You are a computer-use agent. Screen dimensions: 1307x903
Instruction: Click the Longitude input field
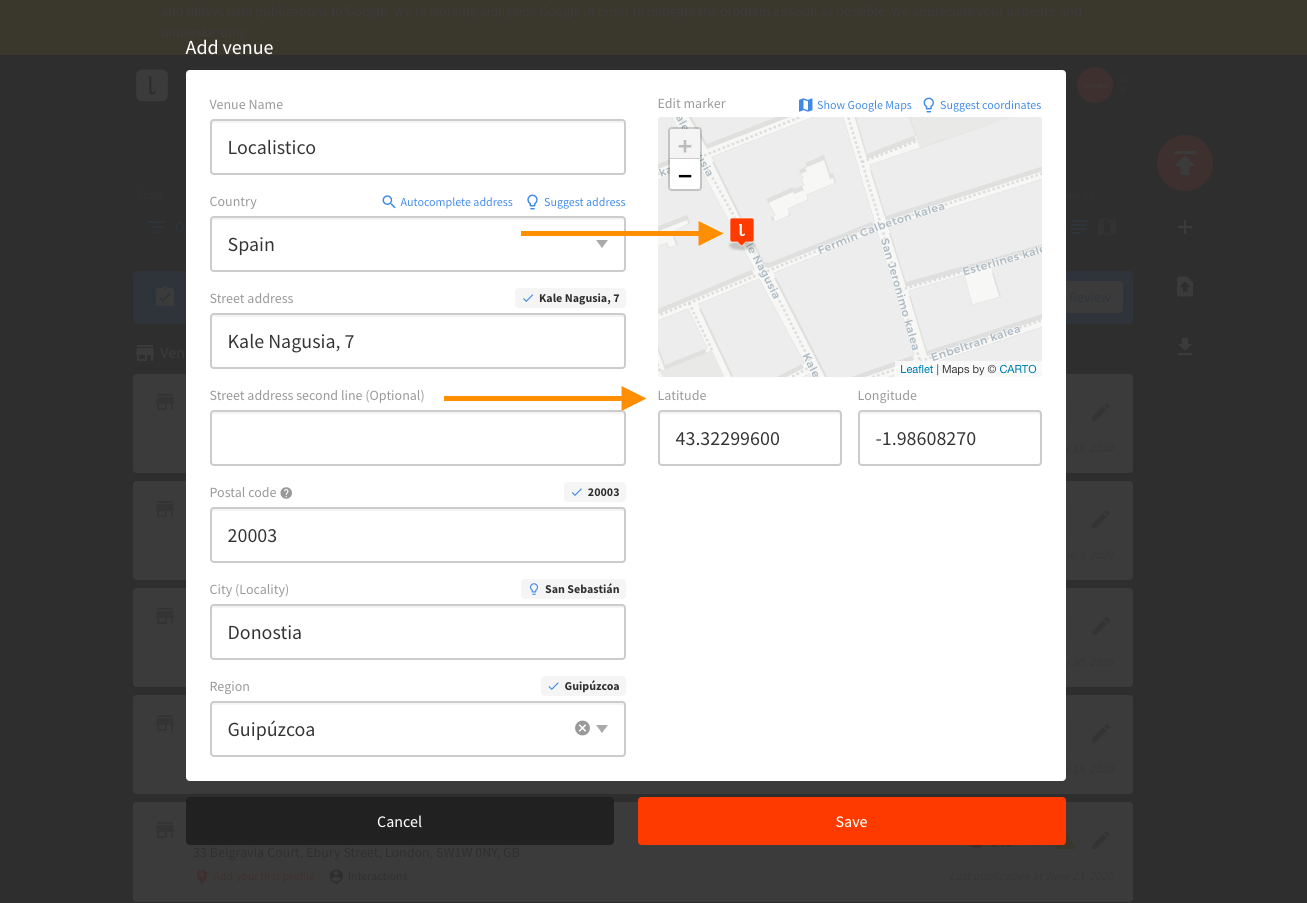(x=949, y=438)
